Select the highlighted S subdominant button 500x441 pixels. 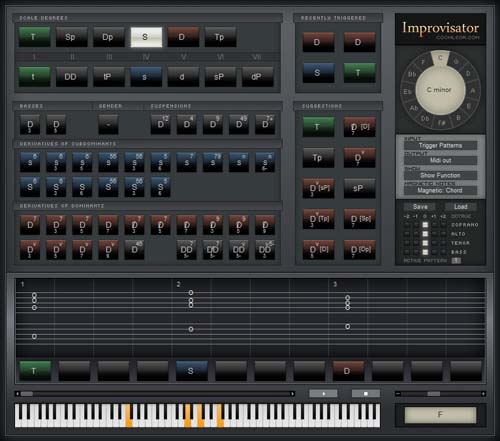click(146, 37)
